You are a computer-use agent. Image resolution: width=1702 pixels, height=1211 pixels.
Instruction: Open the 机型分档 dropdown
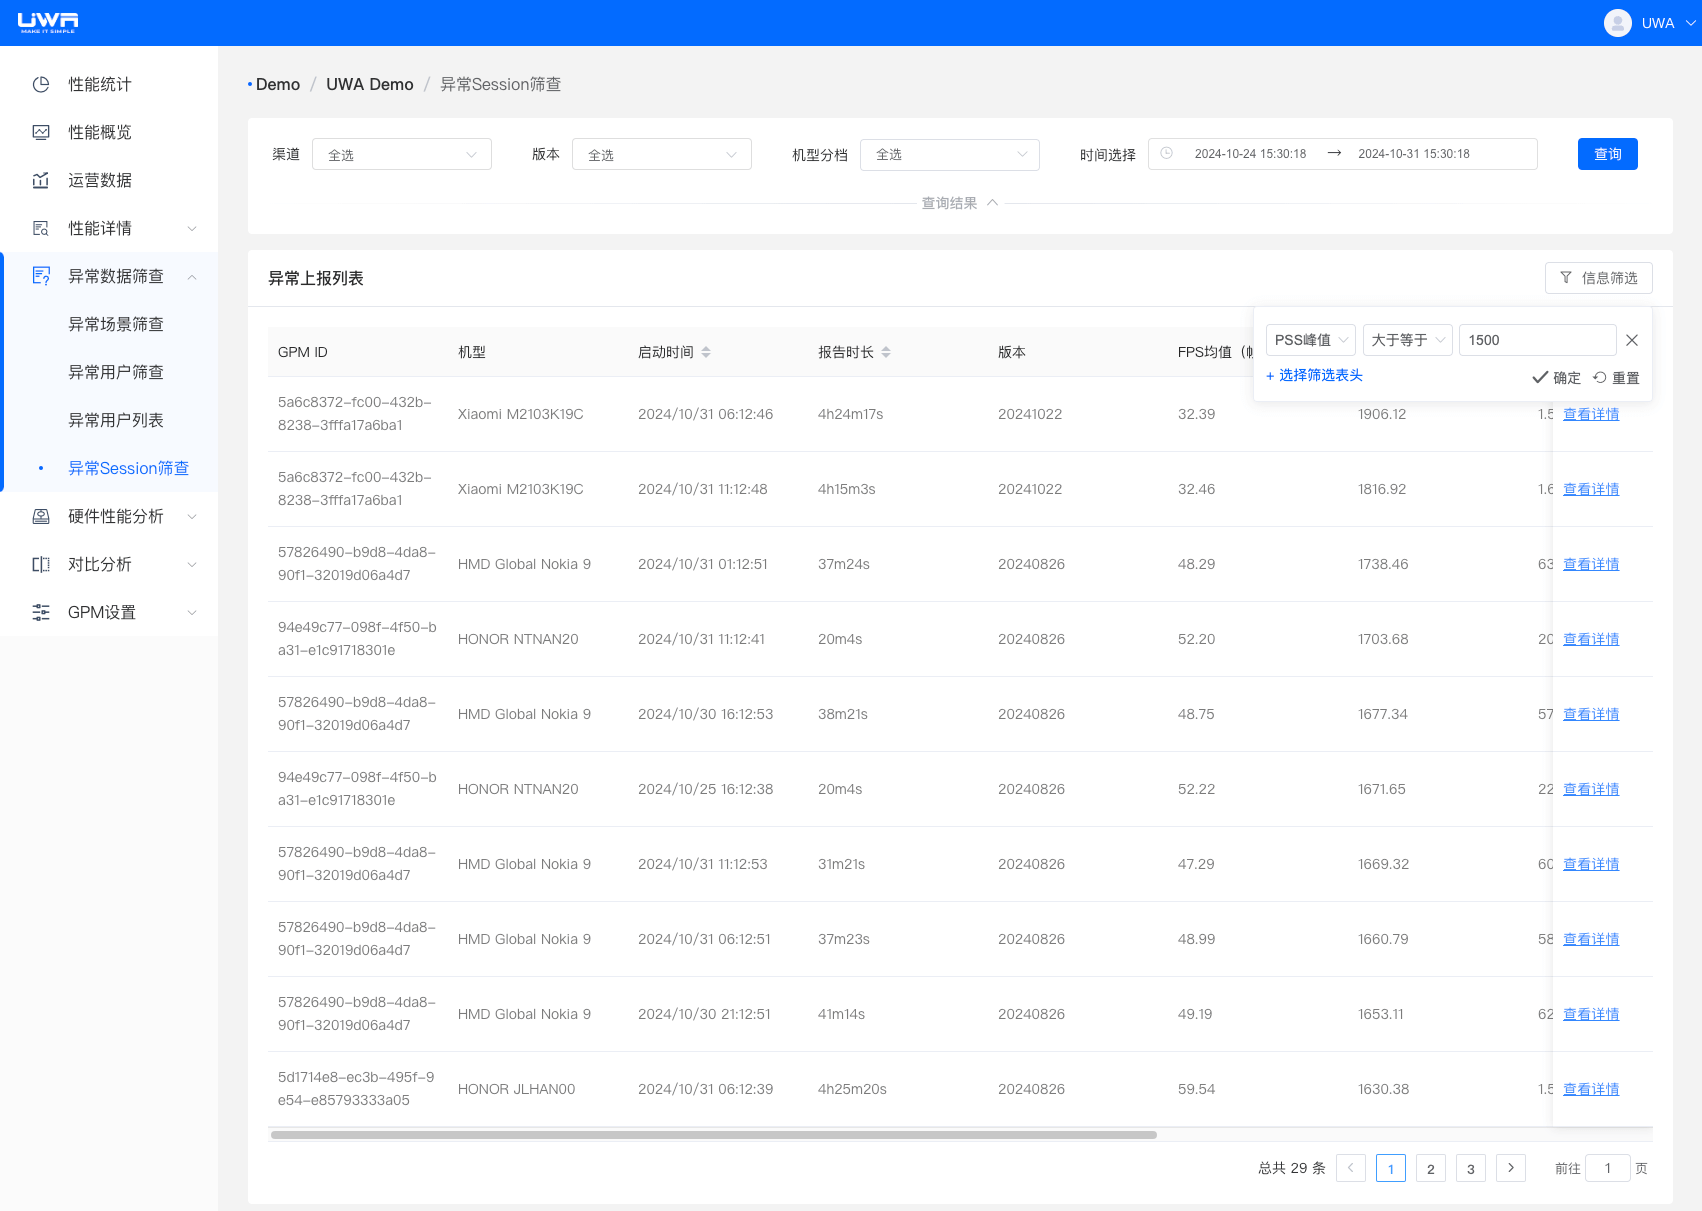coord(950,154)
